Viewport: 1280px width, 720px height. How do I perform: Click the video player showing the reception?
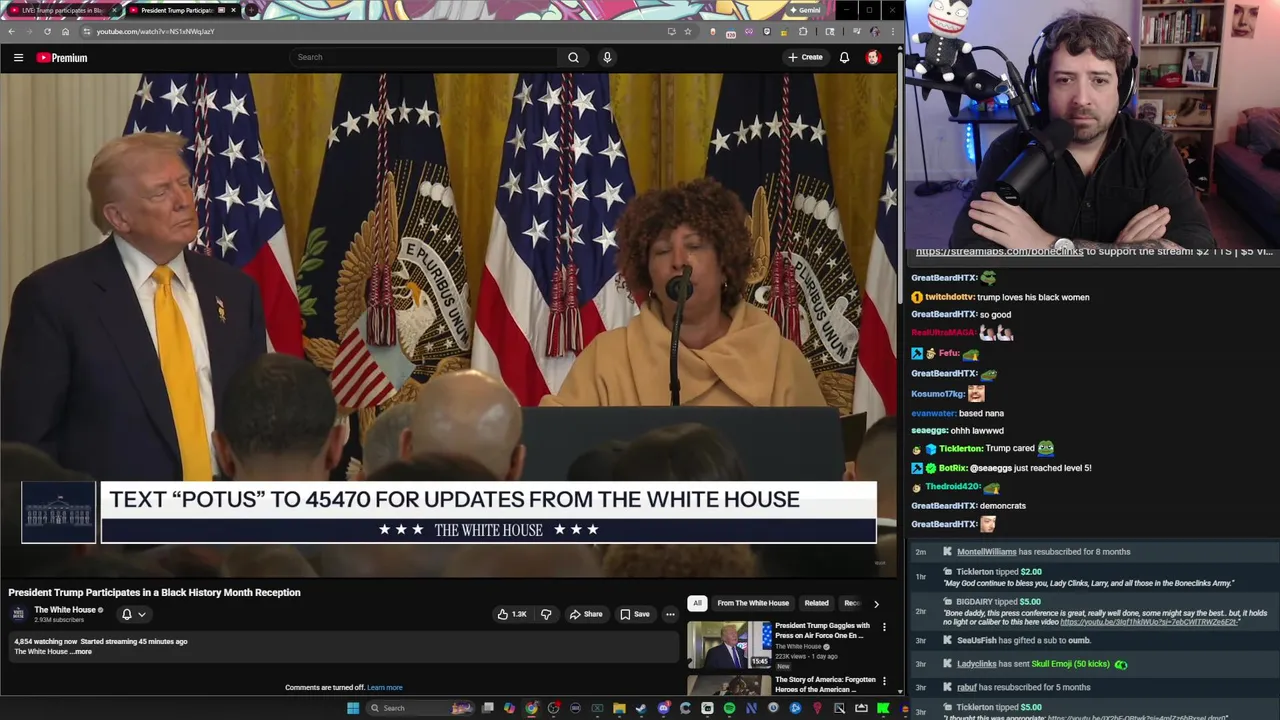point(449,325)
